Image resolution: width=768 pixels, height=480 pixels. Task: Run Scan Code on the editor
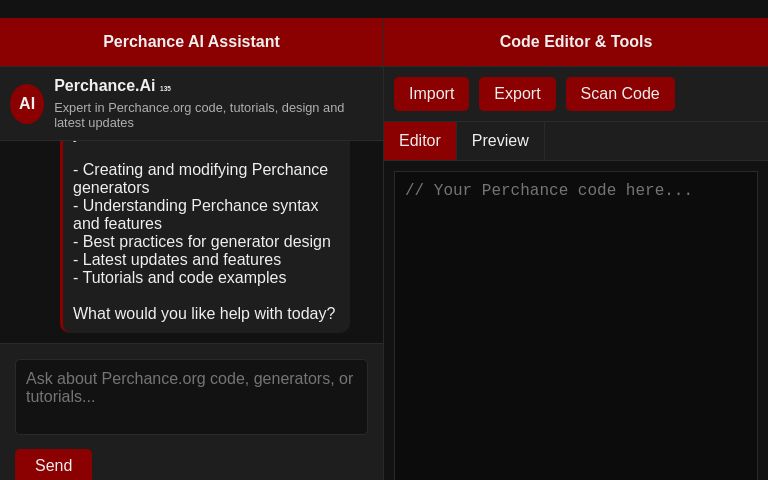coord(619,94)
